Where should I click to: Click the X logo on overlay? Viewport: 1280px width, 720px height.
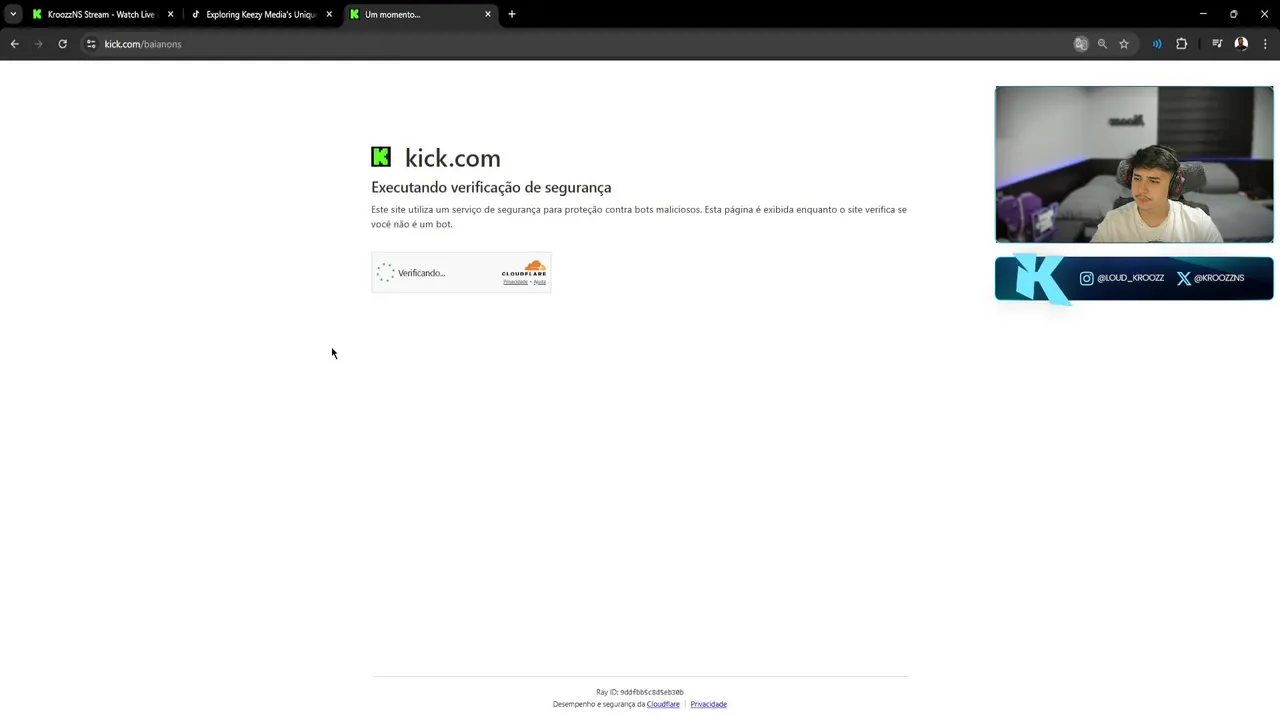click(x=1184, y=278)
